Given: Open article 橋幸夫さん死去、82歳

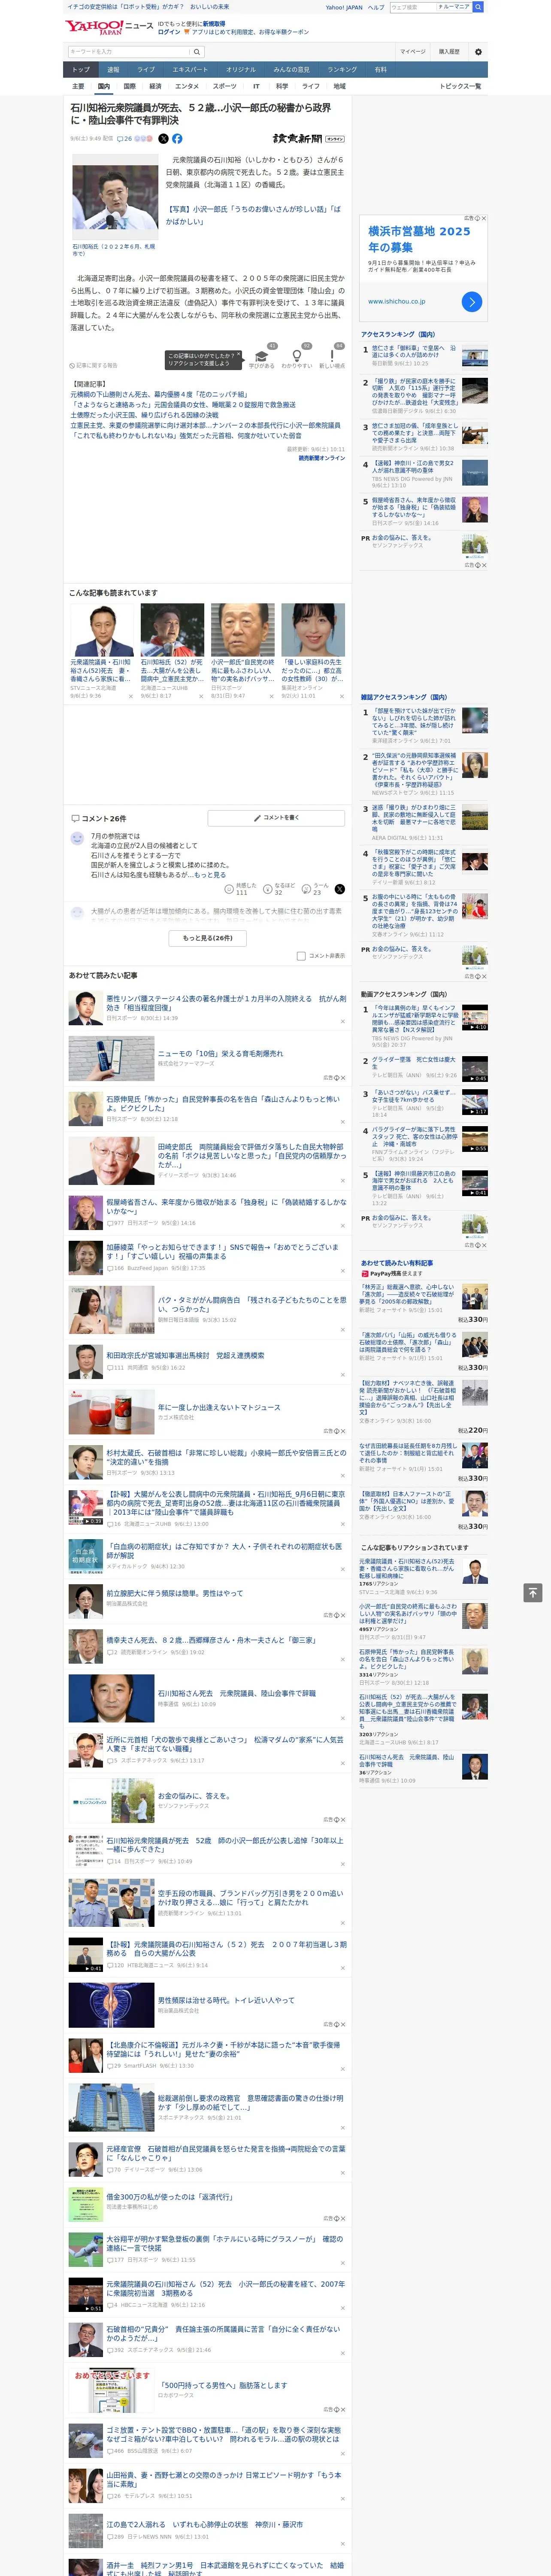Looking at the screenshot, I should [211, 1640].
